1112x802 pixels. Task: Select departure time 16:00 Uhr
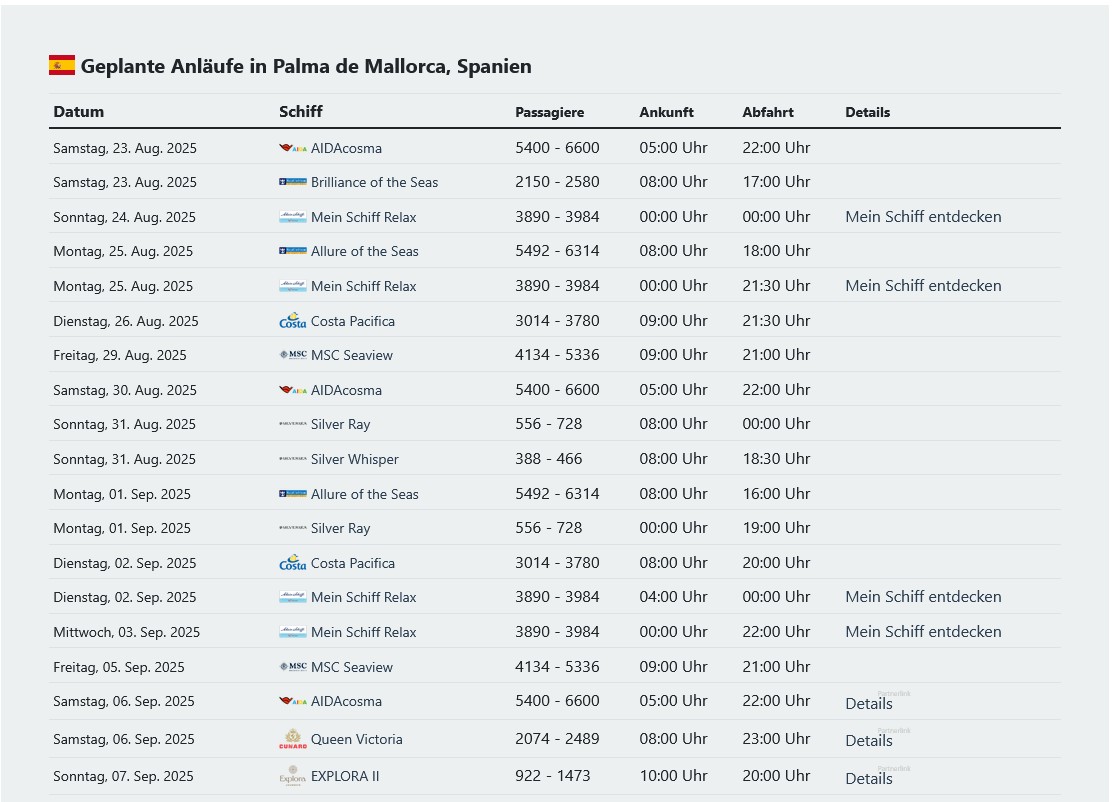pyautogui.click(x=777, y=494)
